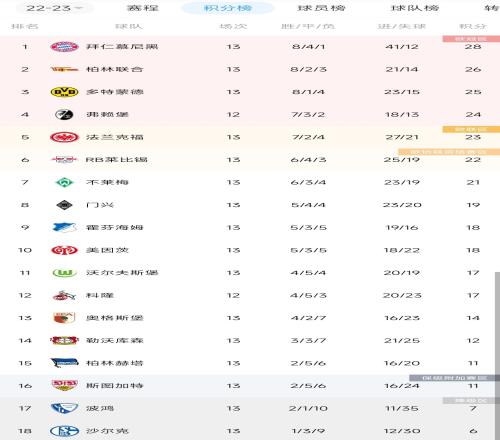Click the 场次 column header

click(x=233, y=26)
